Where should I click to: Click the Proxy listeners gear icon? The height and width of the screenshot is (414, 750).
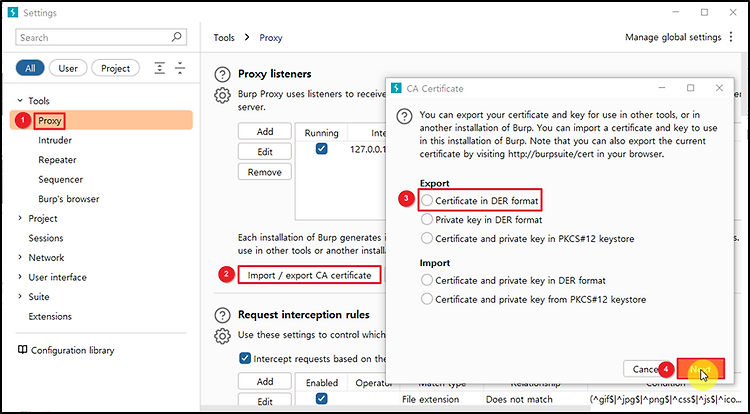222,95
